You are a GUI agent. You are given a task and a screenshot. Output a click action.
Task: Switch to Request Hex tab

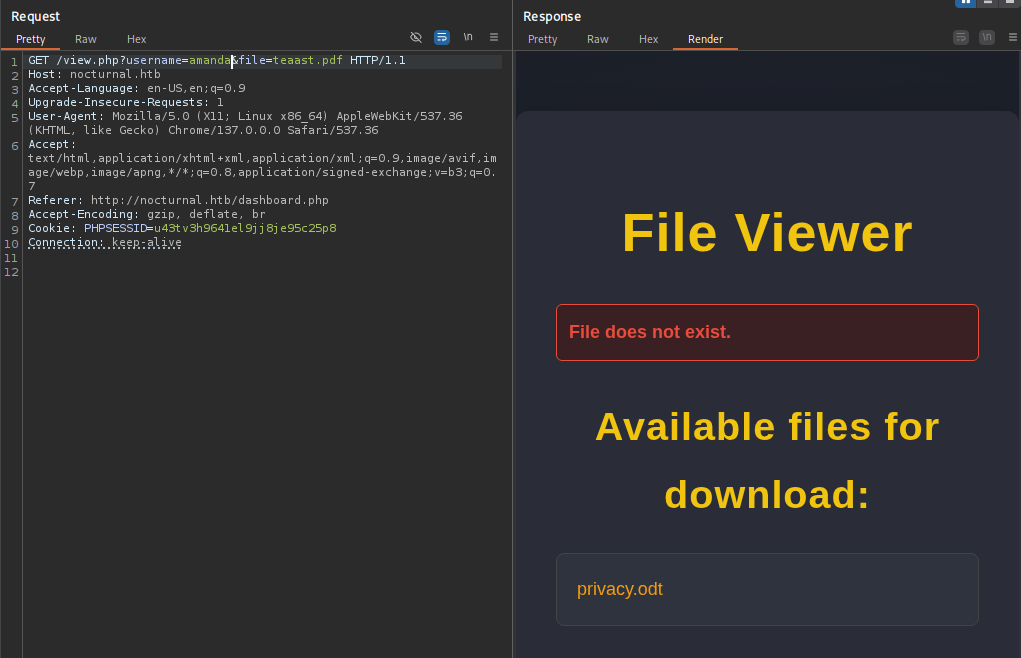click(136, 39)
